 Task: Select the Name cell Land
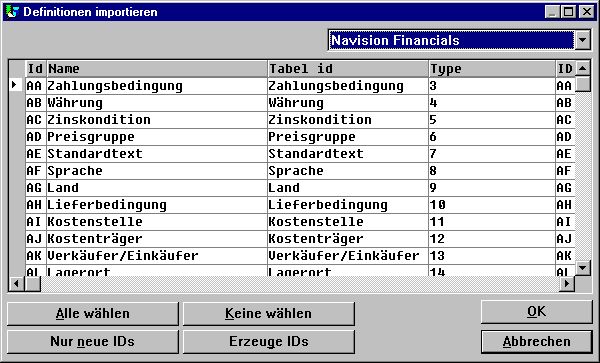point(157,188)
